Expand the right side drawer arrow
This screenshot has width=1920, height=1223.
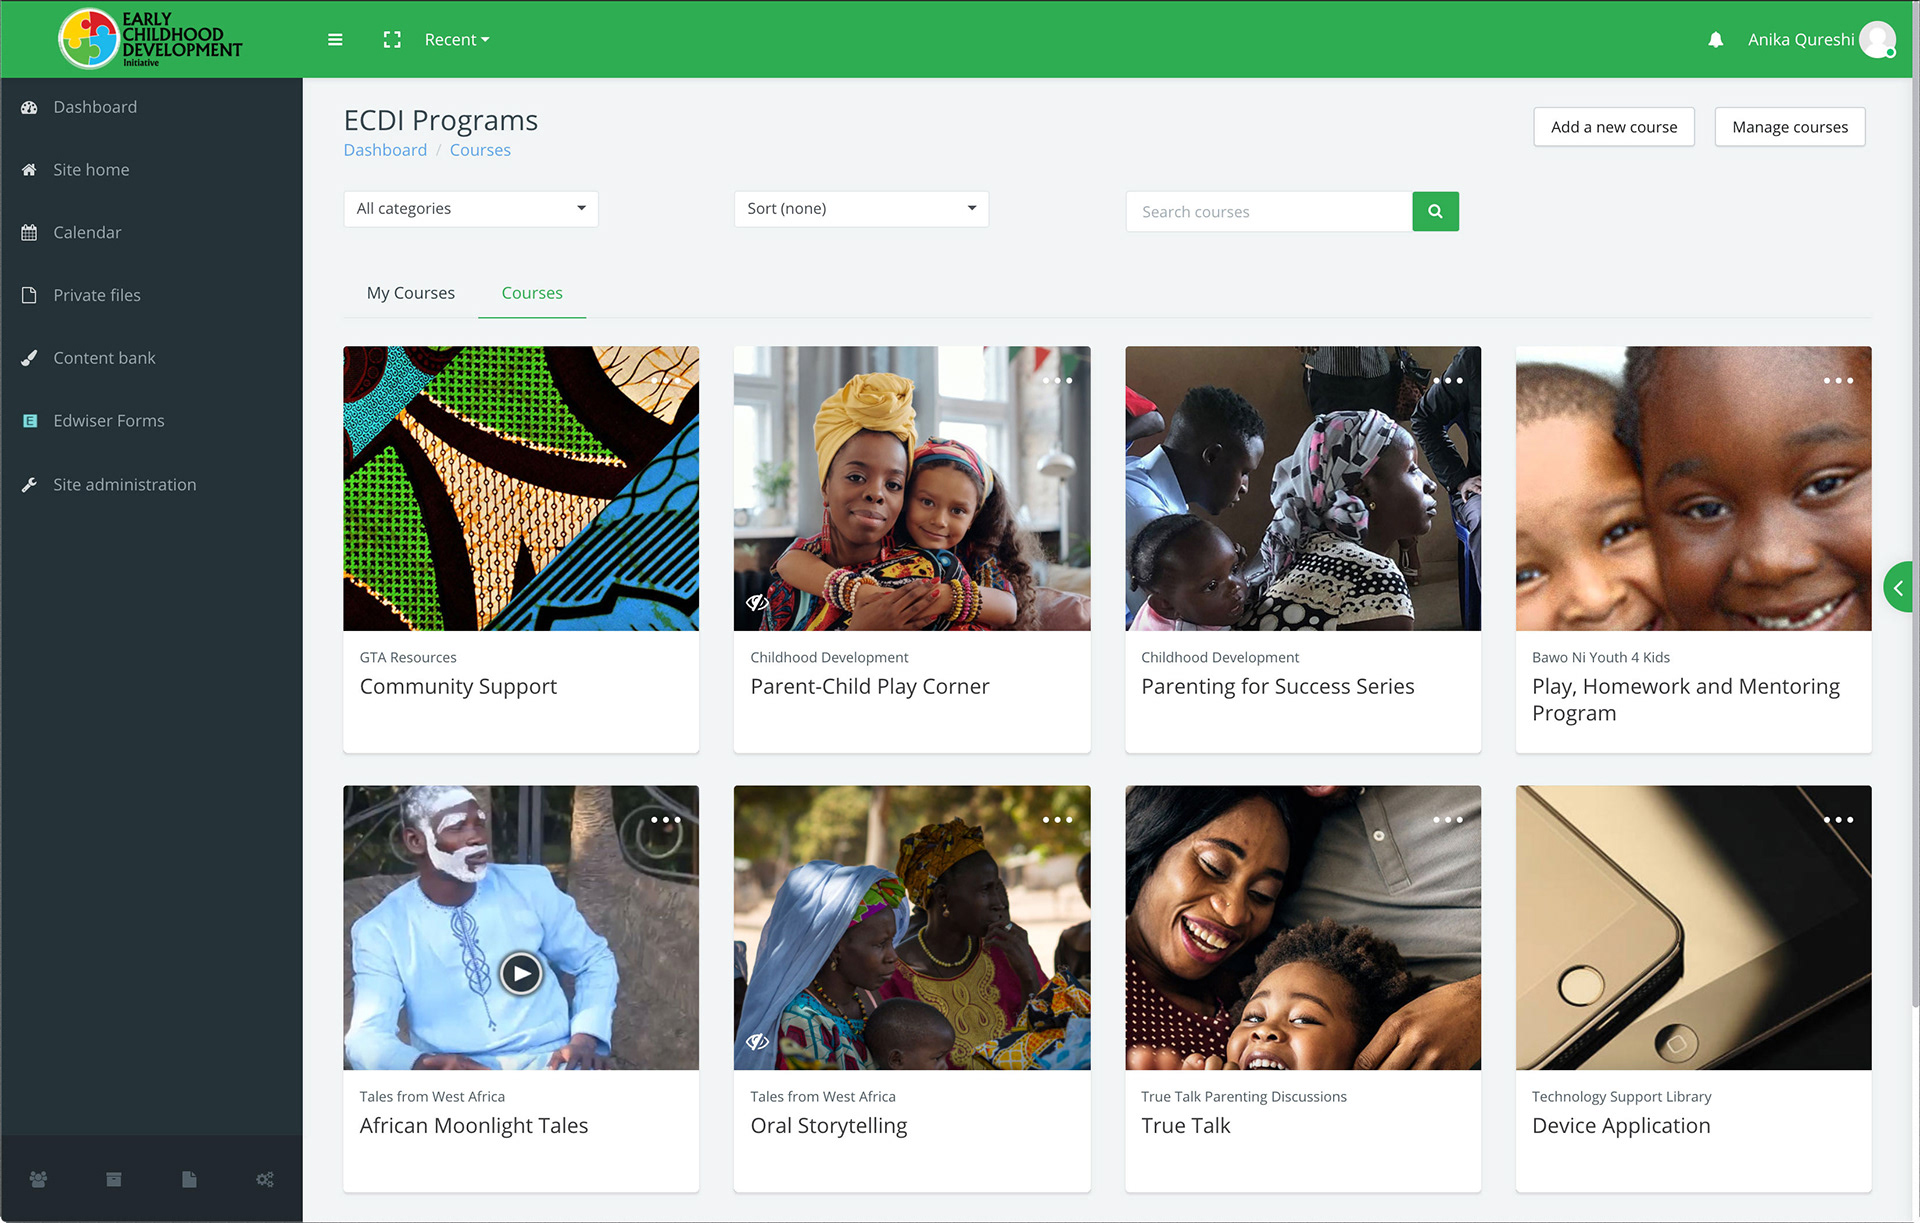[1898, 588]
